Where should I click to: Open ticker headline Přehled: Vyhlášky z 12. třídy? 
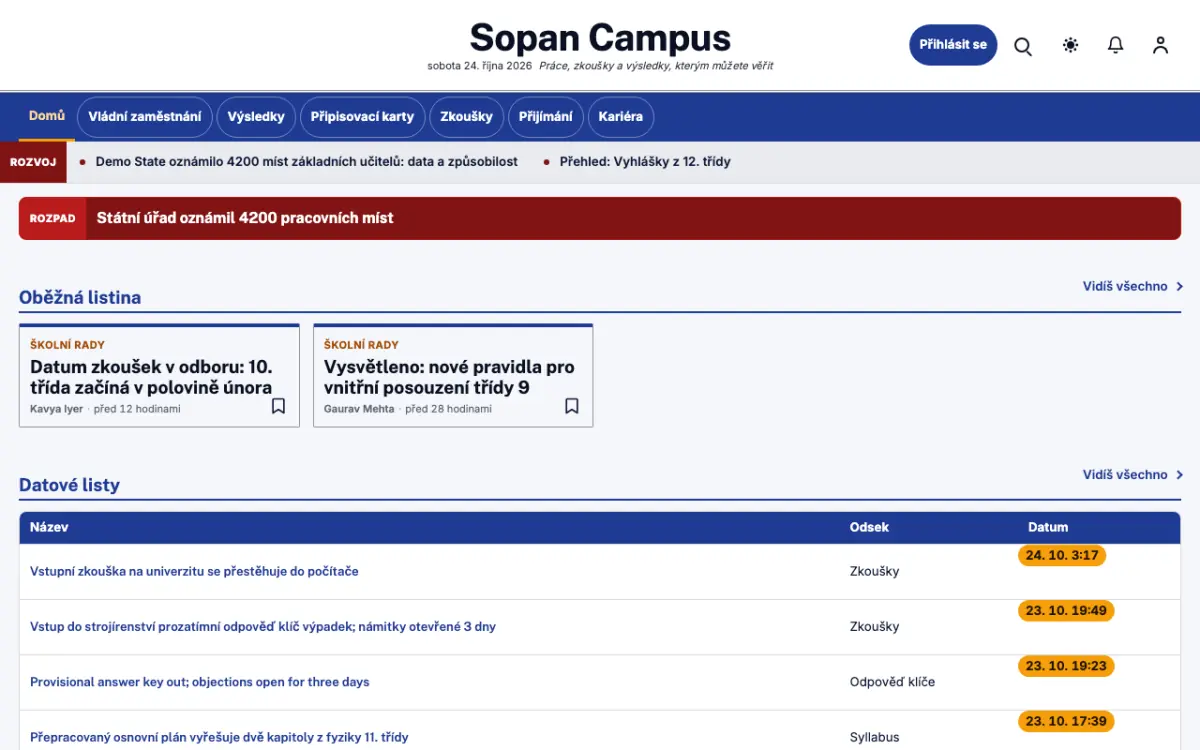click(645, 161)
